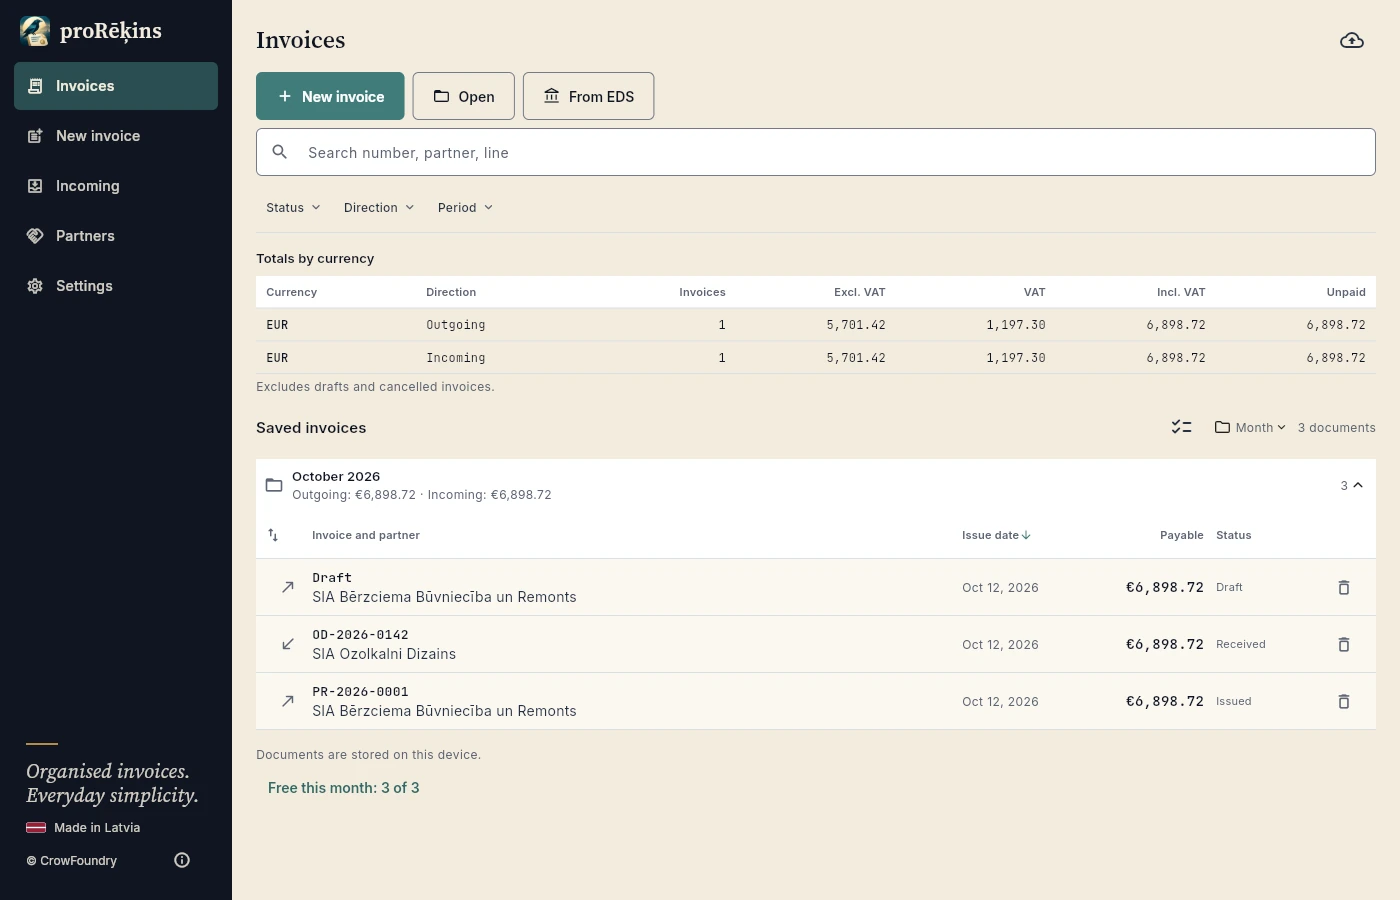Open the Status filter dropdown
This screenshot has width=1400, height=900.
pyautogui.click(x=293, y=208)
